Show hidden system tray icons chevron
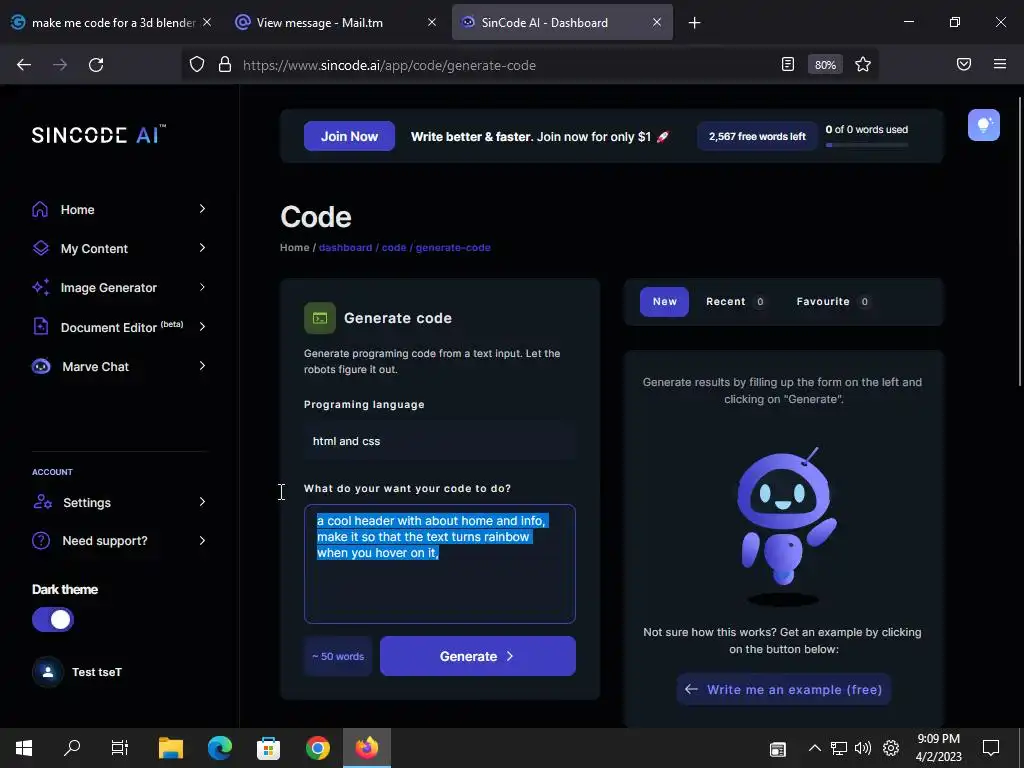Screen dimensions: 1024x768 [814, 748]
